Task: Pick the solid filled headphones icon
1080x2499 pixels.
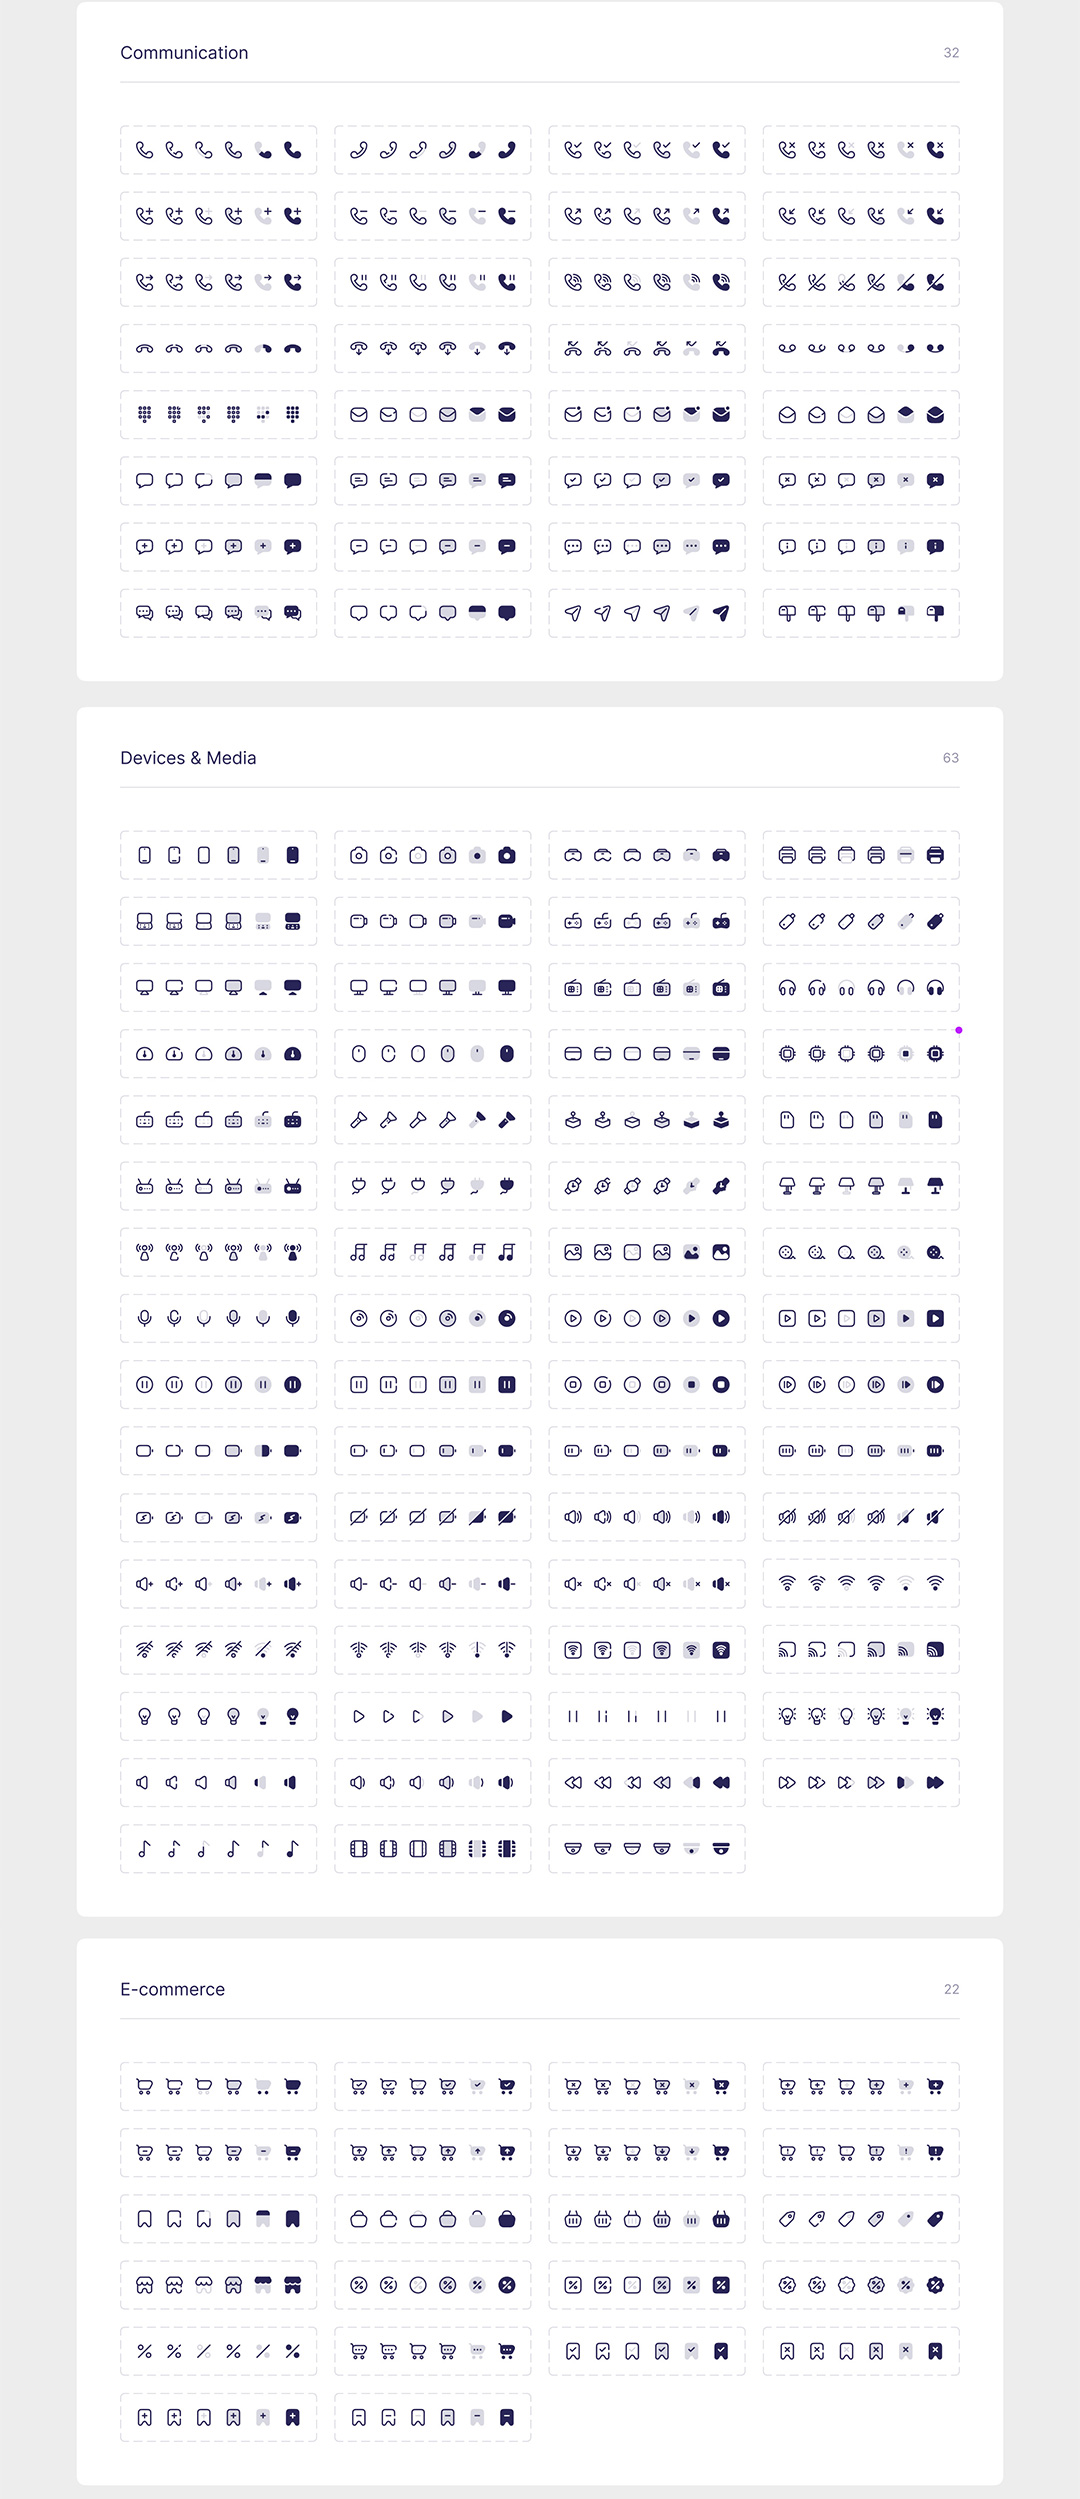Action: click(x=935, y=988)
